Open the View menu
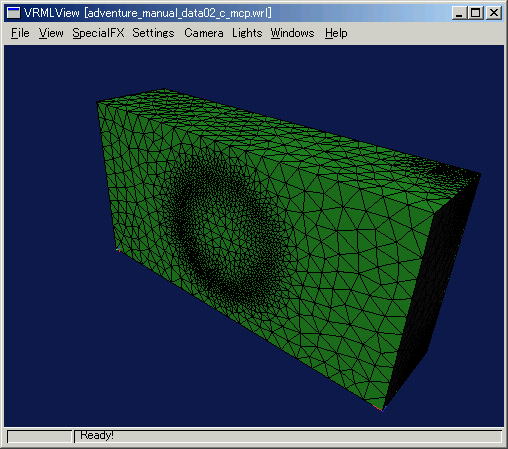508x449 pixels. 51,33
